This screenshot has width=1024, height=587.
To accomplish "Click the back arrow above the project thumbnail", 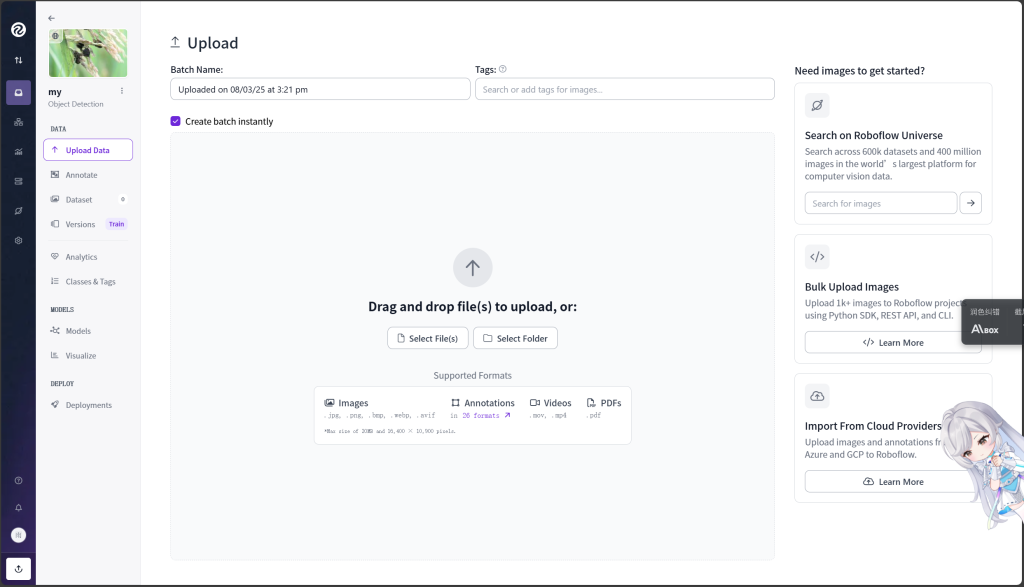I will (52, 18).
